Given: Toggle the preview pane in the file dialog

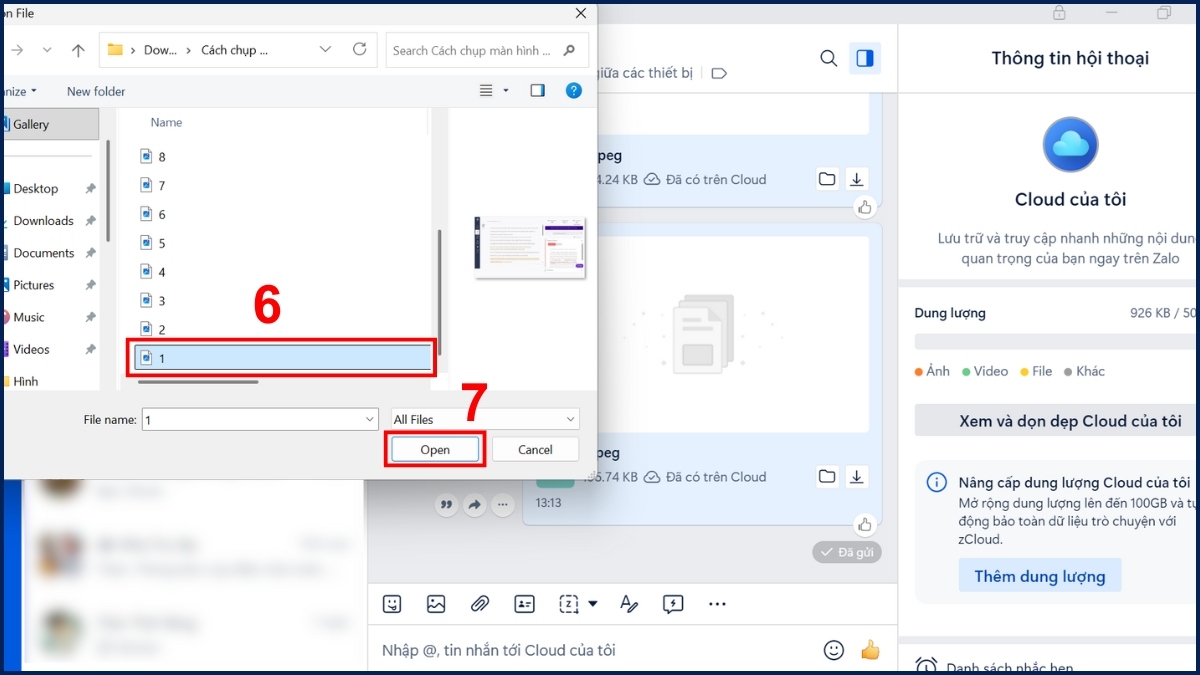Looking at the screenshot, I should [x=537, y=90].
